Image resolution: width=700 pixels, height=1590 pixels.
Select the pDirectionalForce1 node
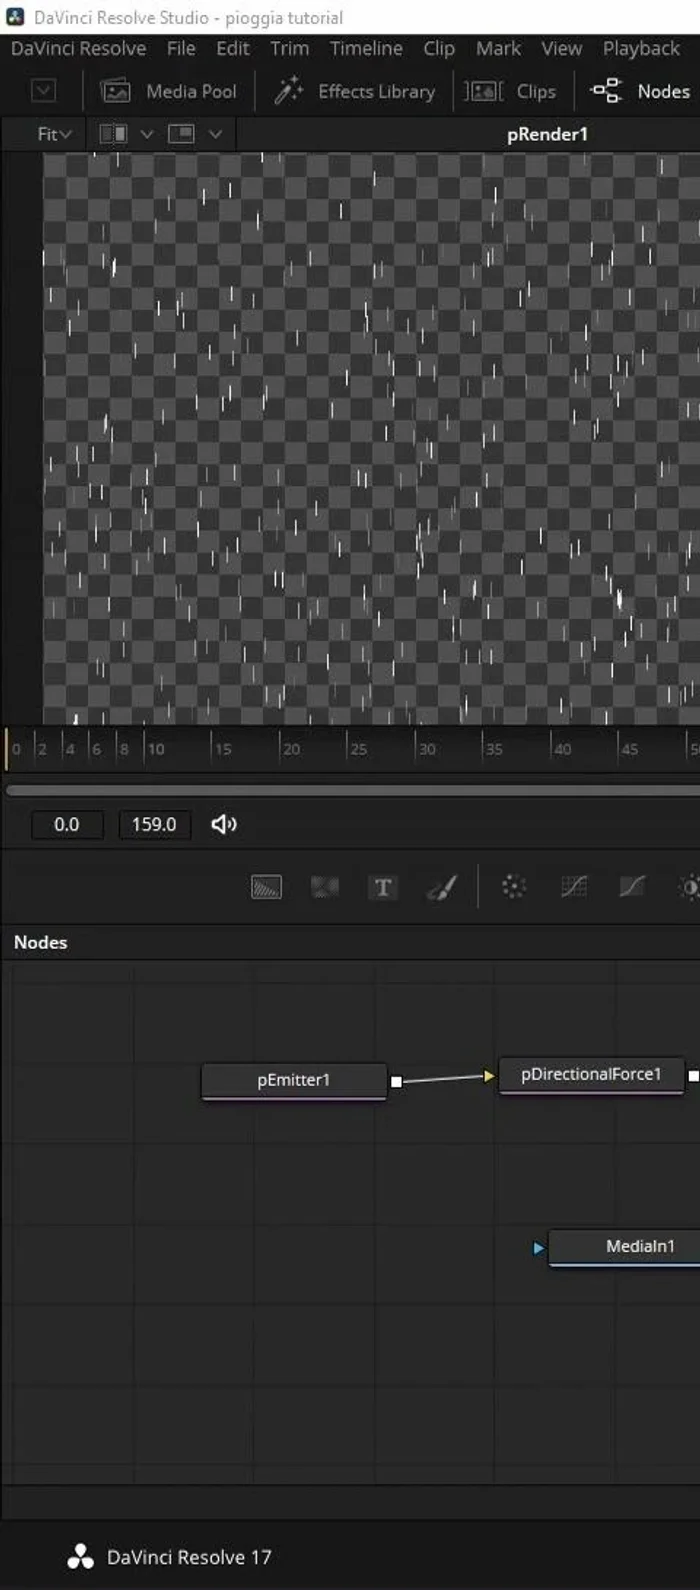[591, 1074]
